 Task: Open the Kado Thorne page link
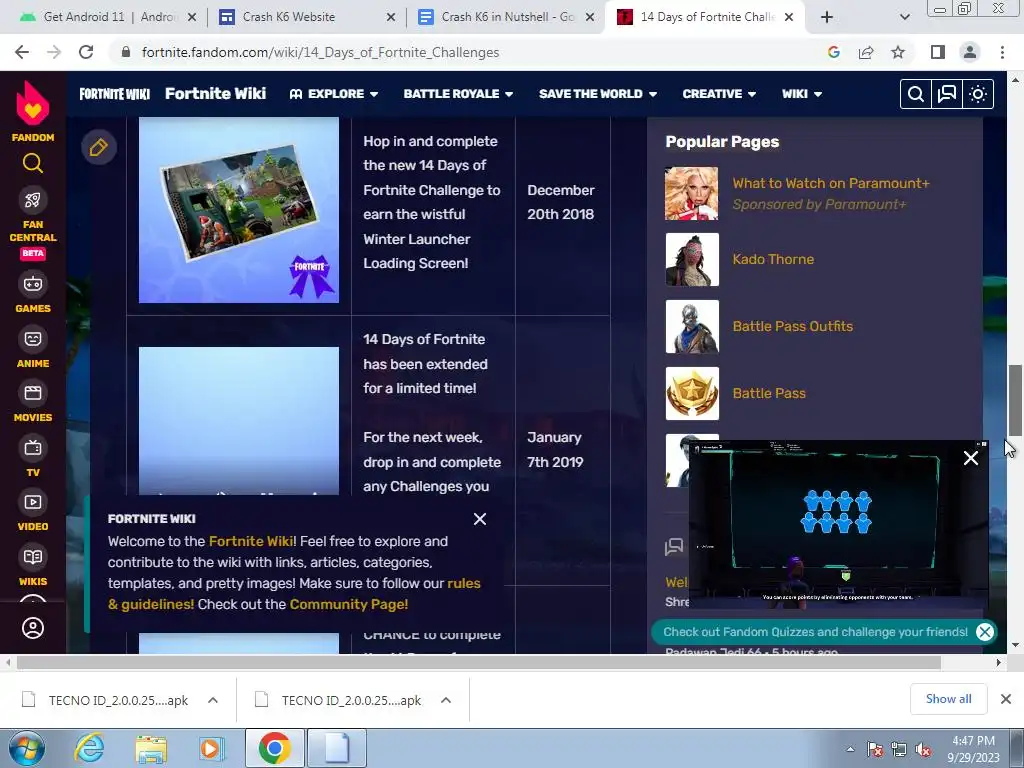coord(773,259)
